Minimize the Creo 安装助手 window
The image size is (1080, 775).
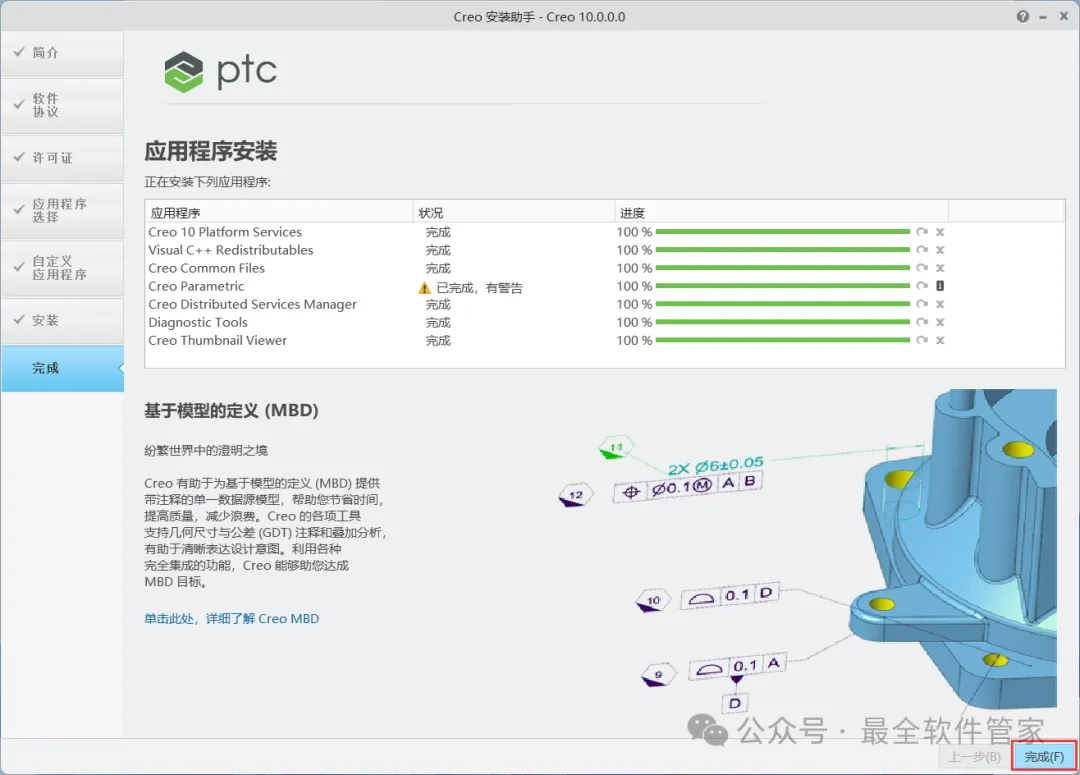pos(1043,17)
